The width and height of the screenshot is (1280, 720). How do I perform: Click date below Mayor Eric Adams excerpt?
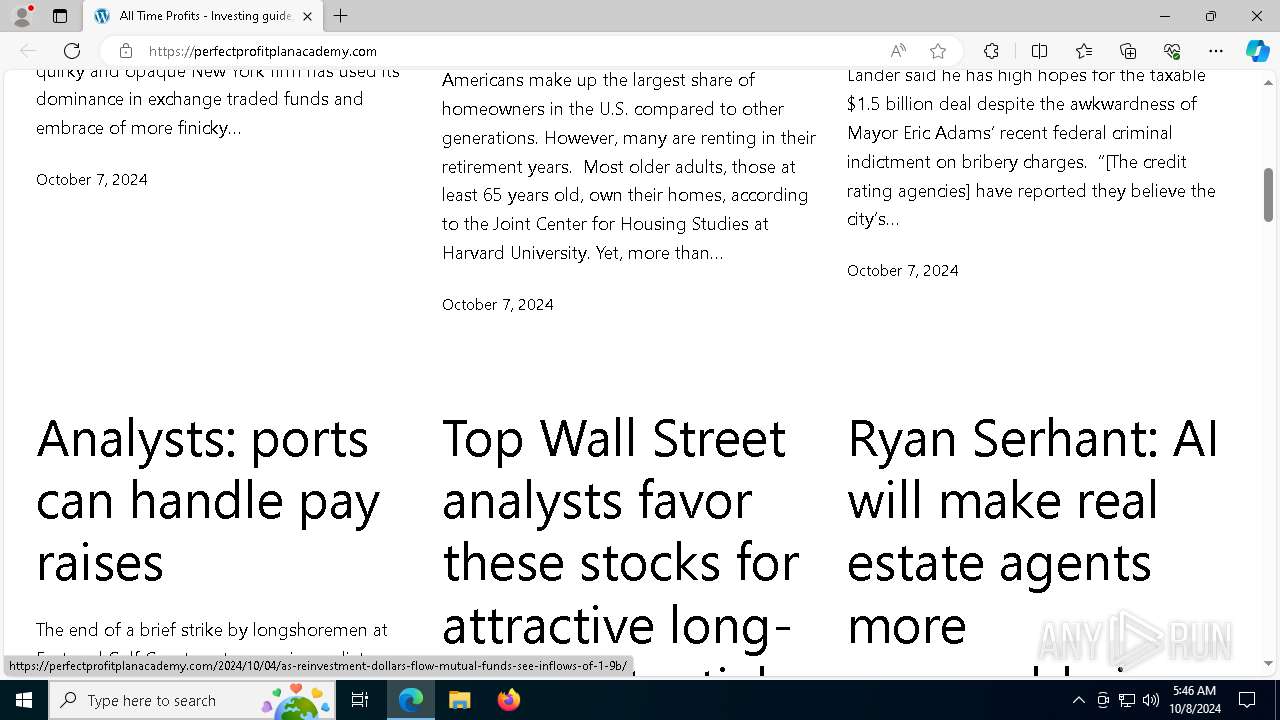coord(903,271)
